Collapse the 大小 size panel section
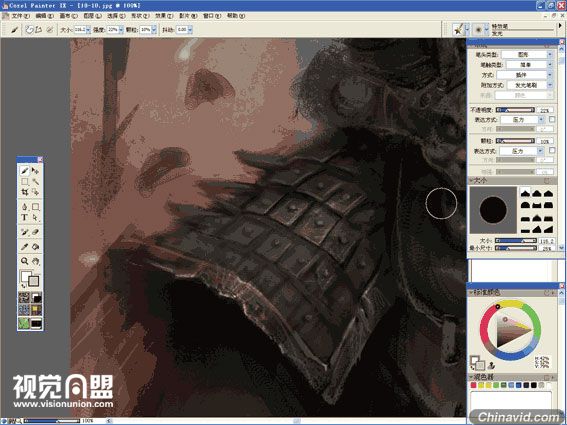The image size is (567, 425). click(x=472, y=180)
